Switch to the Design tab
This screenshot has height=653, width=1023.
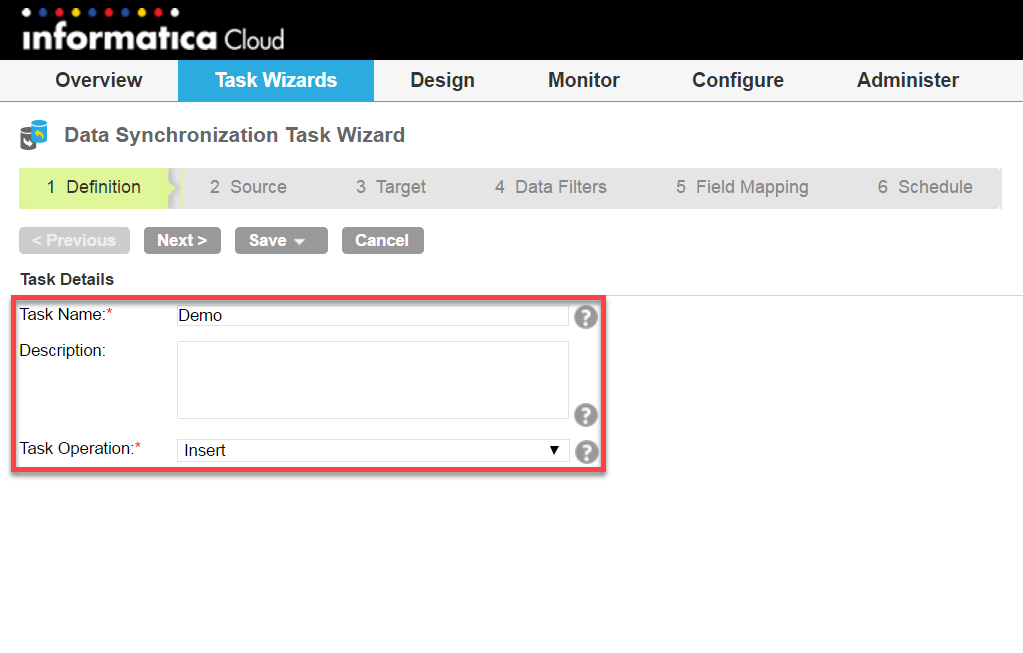(x=442, y=80)
